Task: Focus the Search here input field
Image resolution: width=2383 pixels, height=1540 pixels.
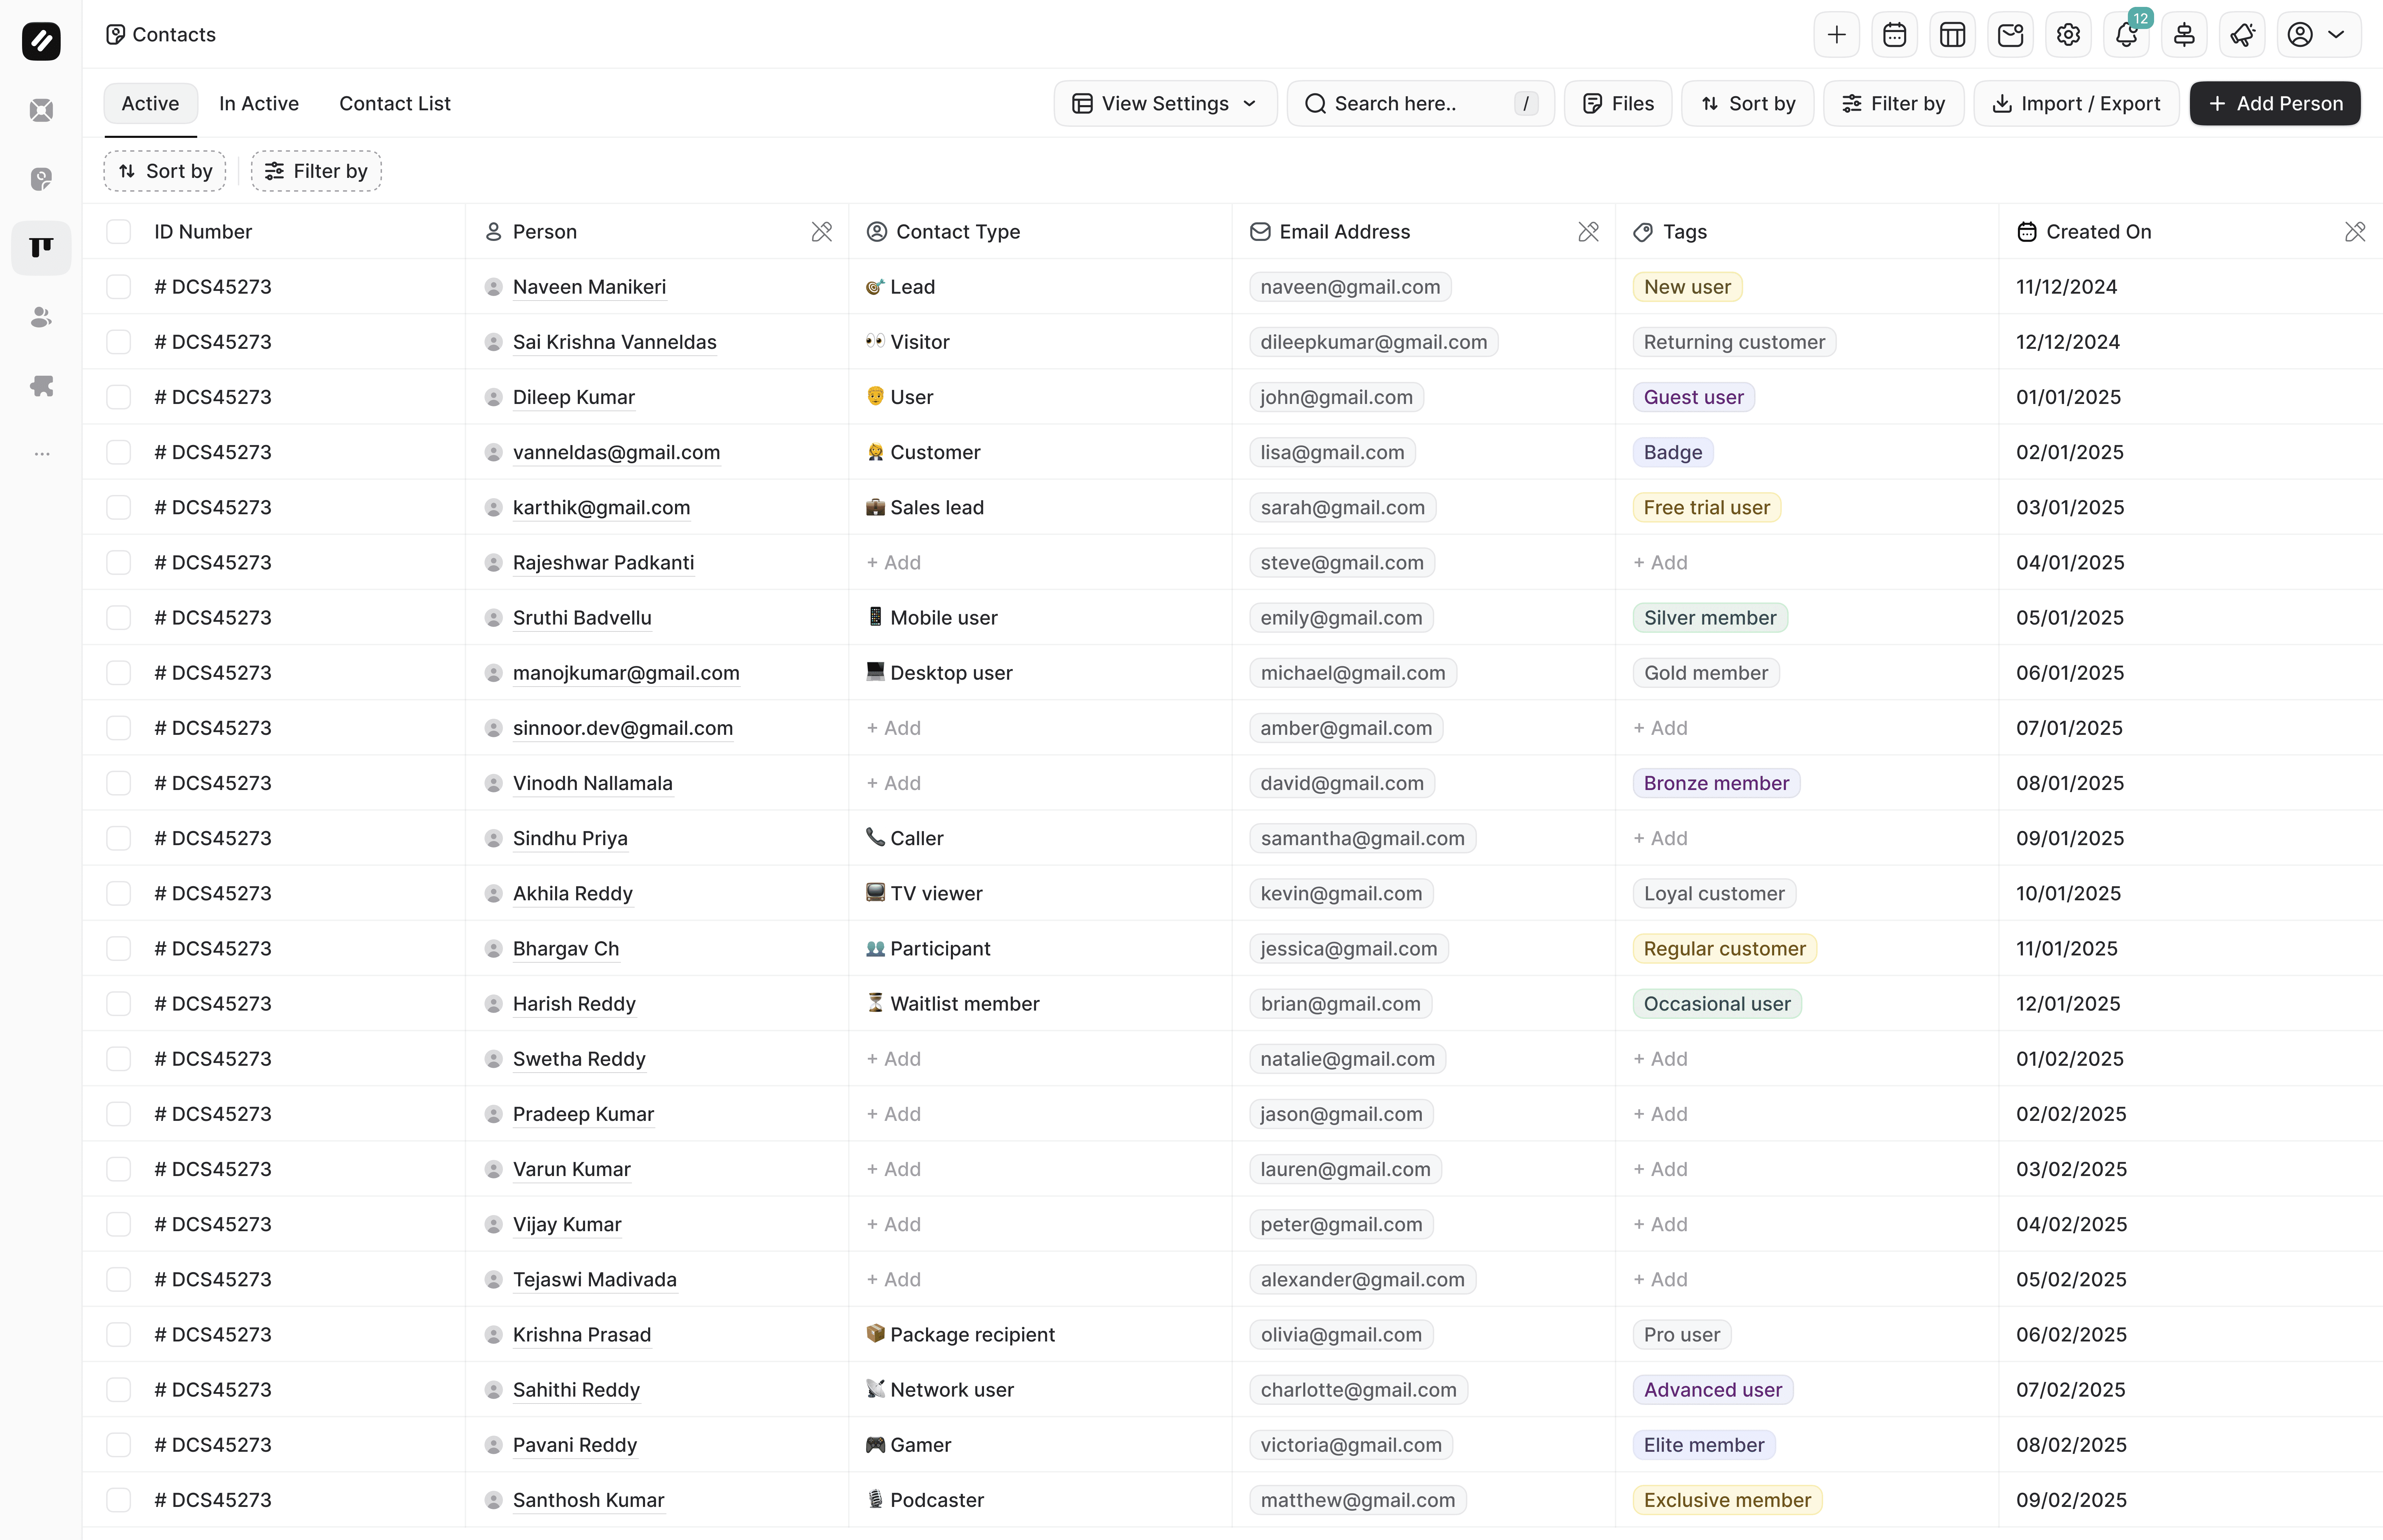Action: 1420,104
